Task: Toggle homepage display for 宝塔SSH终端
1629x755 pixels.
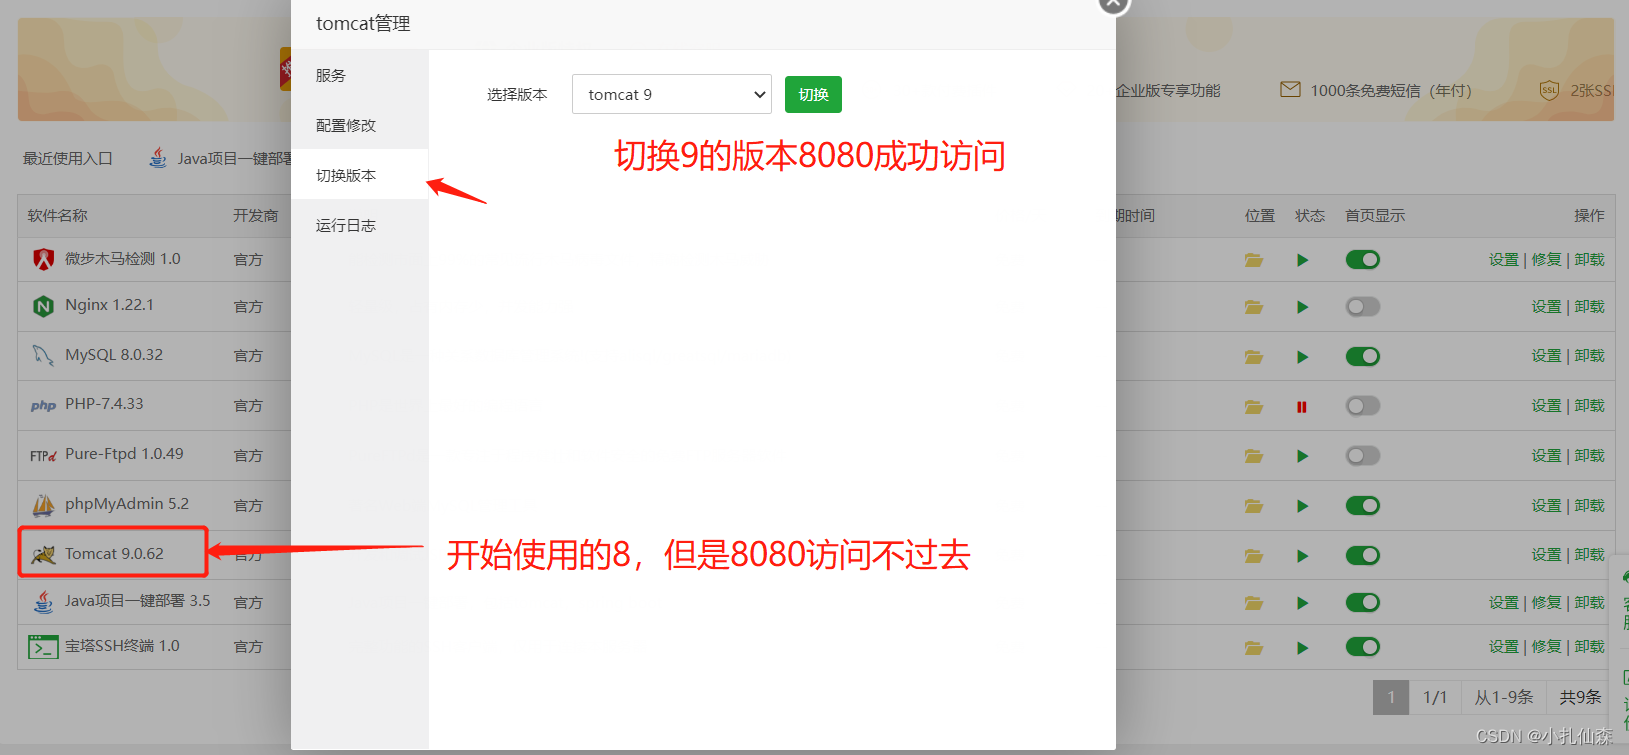Action: coord(1362,647)
